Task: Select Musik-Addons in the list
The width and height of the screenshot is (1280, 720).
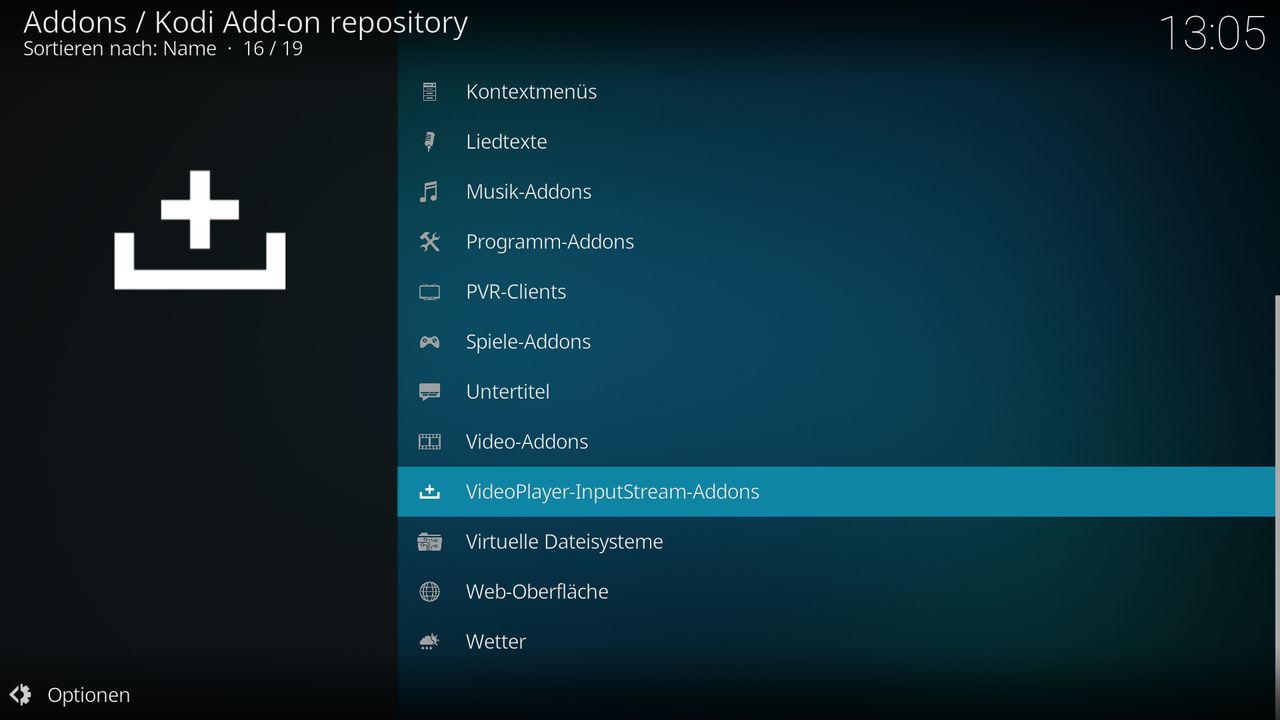Action: coord(837,192)
